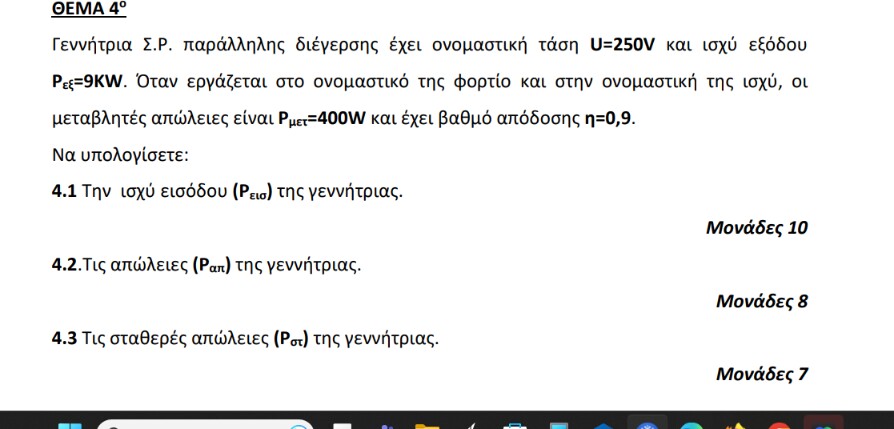
Task: Click the taskbar search box
Action: [205, 425]
